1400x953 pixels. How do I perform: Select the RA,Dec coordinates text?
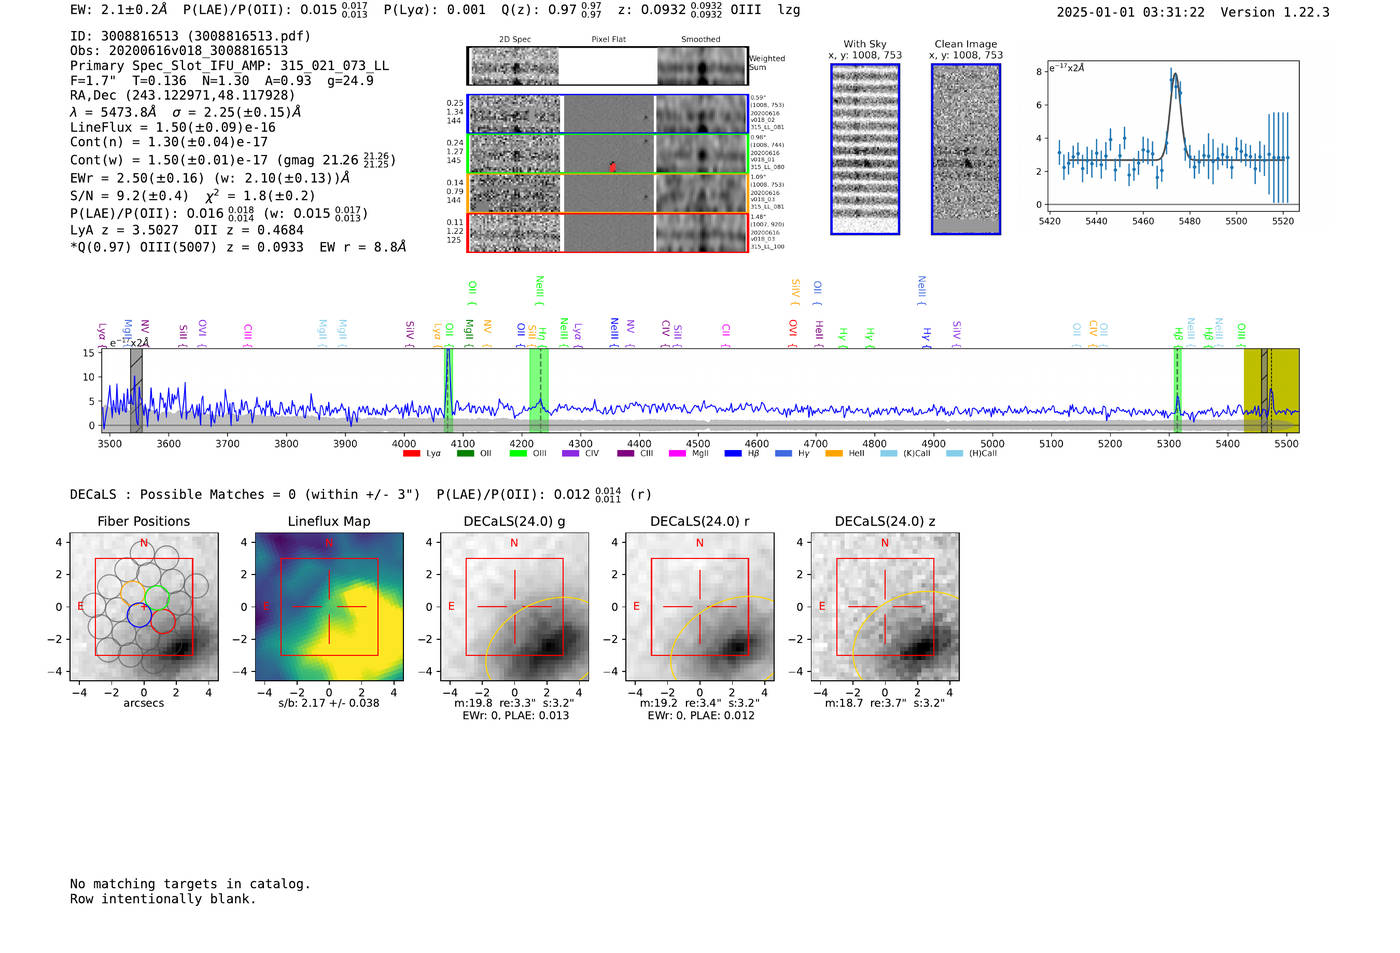tap(183, 96)
